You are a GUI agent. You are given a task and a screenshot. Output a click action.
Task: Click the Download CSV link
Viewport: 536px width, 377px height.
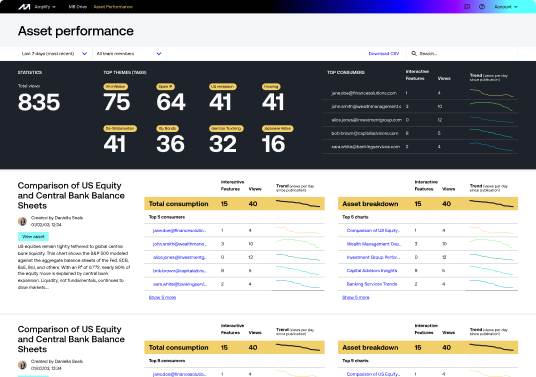point(384,54)
